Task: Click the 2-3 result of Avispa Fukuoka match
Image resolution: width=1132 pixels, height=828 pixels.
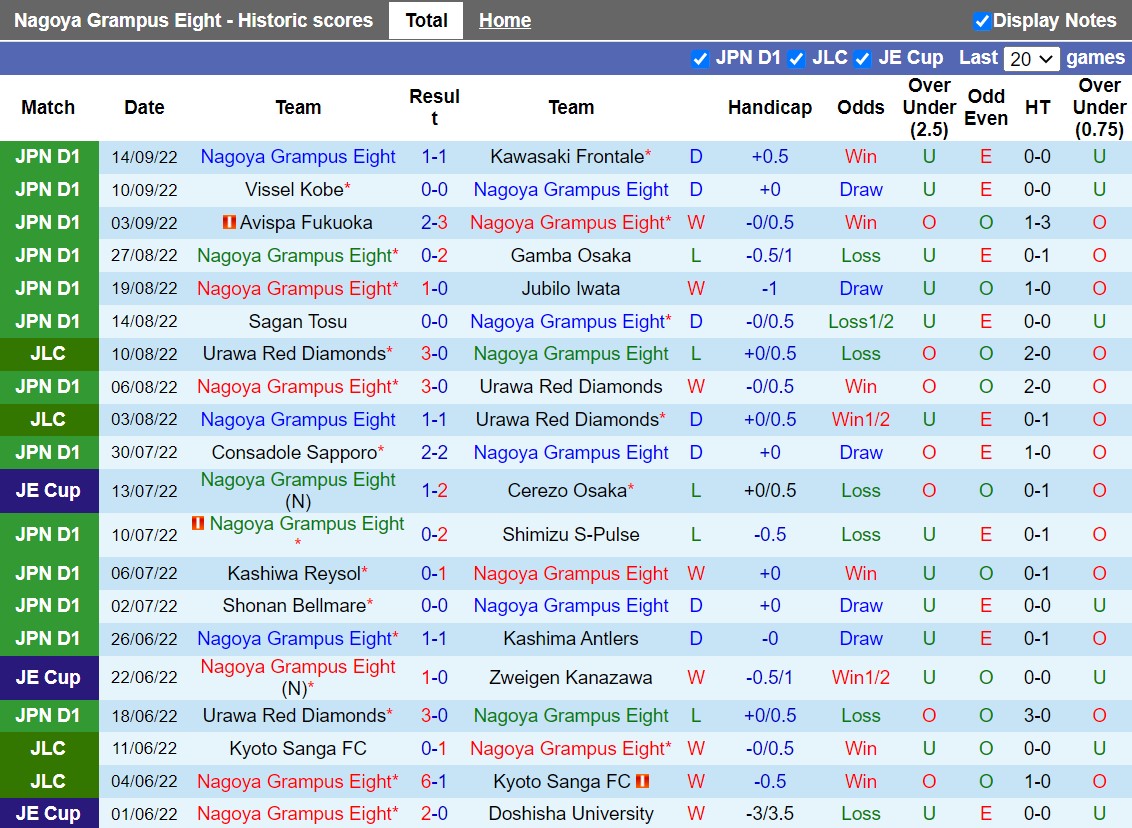Action: tap(434, 222)
